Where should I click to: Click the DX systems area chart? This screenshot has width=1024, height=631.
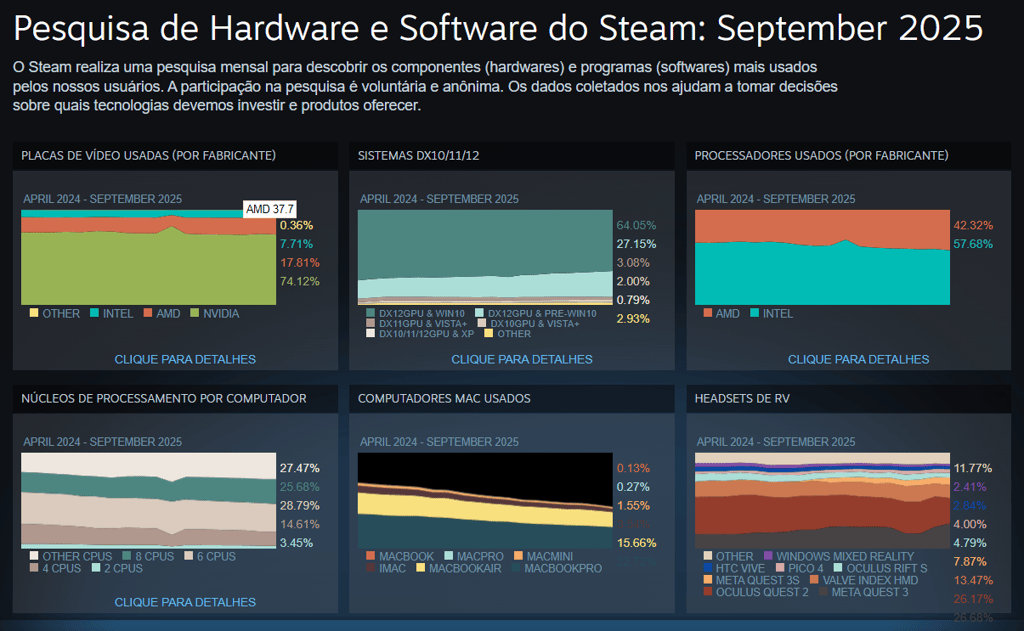tap(485, 257)
